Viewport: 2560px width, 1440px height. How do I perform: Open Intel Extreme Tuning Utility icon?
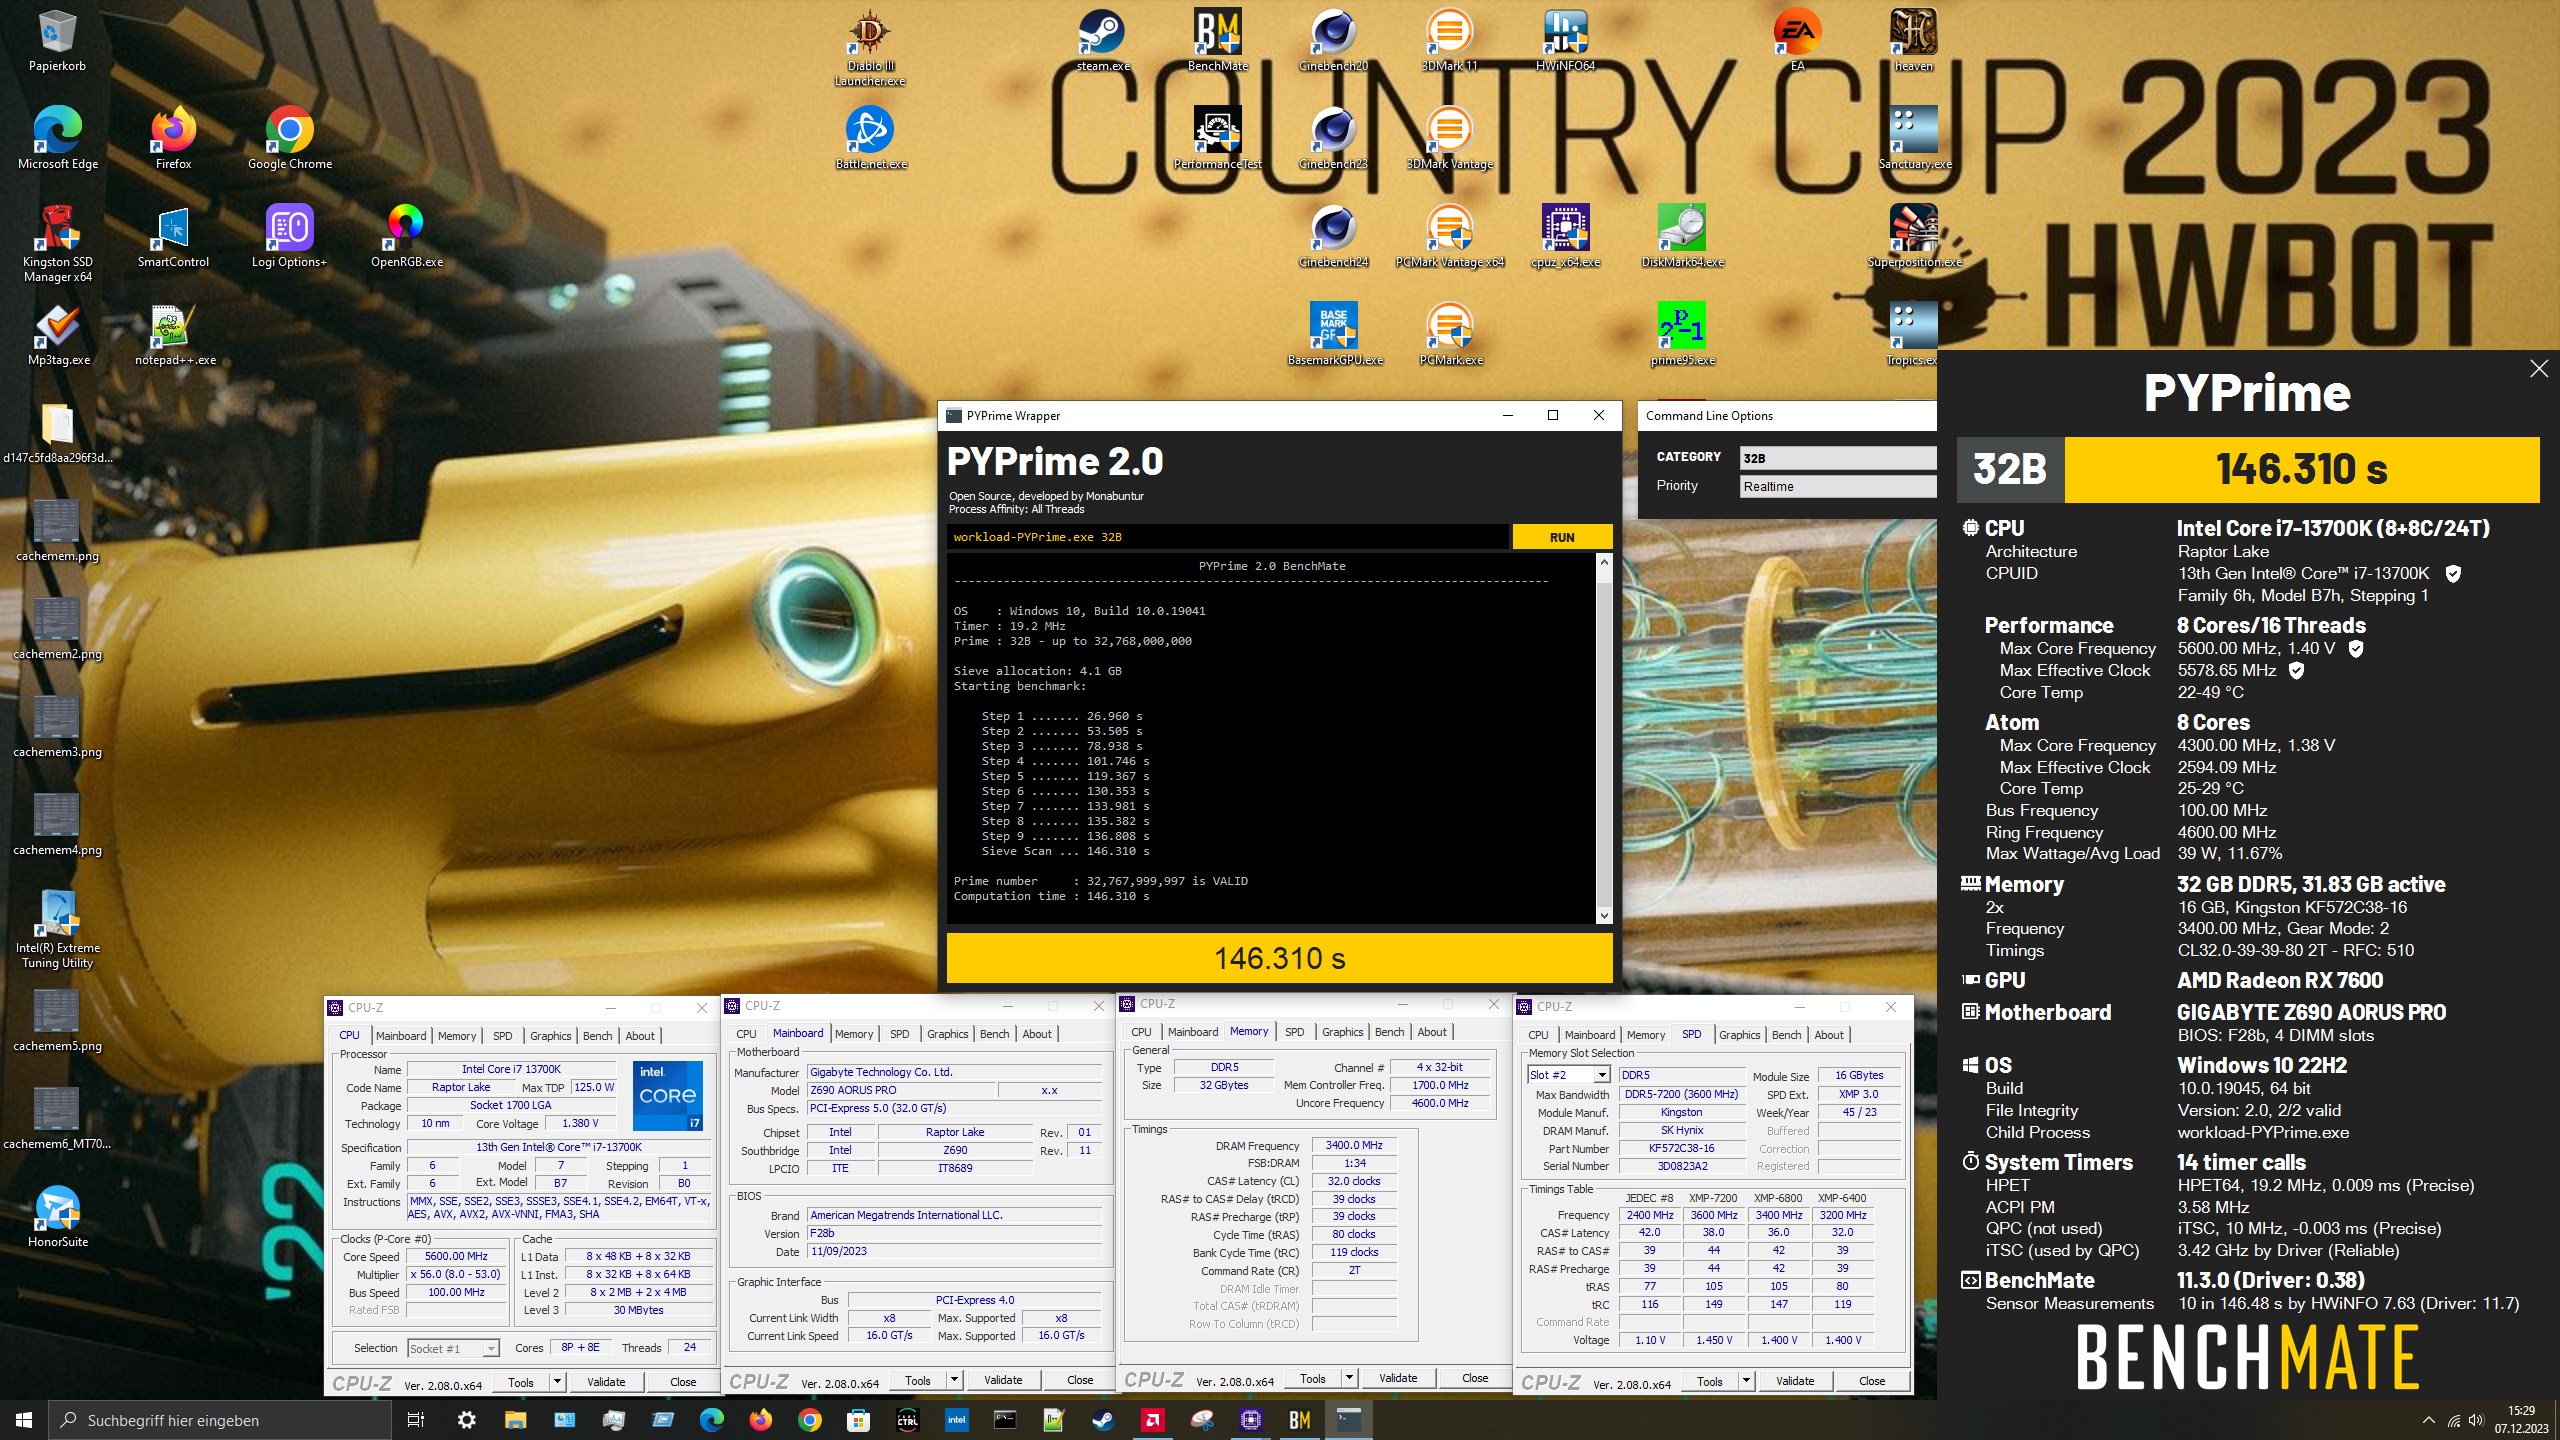[58, 929]
